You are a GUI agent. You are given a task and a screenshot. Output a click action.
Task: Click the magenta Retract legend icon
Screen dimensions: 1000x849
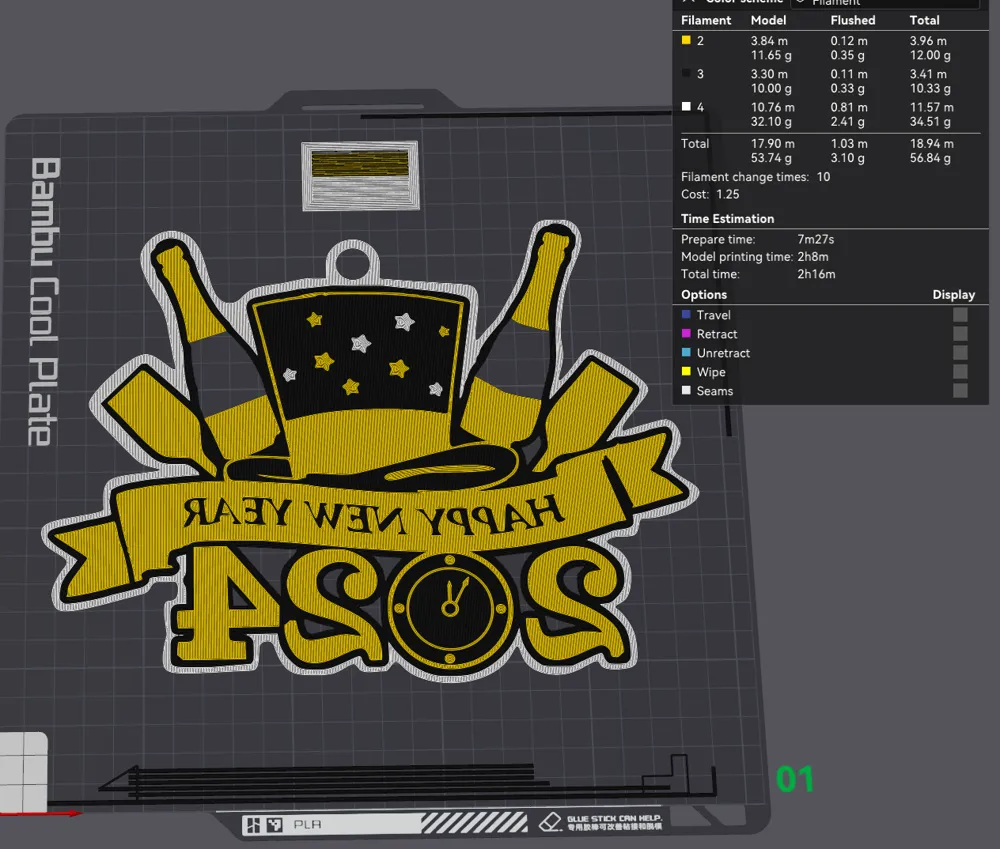click(x=686, y=334)
